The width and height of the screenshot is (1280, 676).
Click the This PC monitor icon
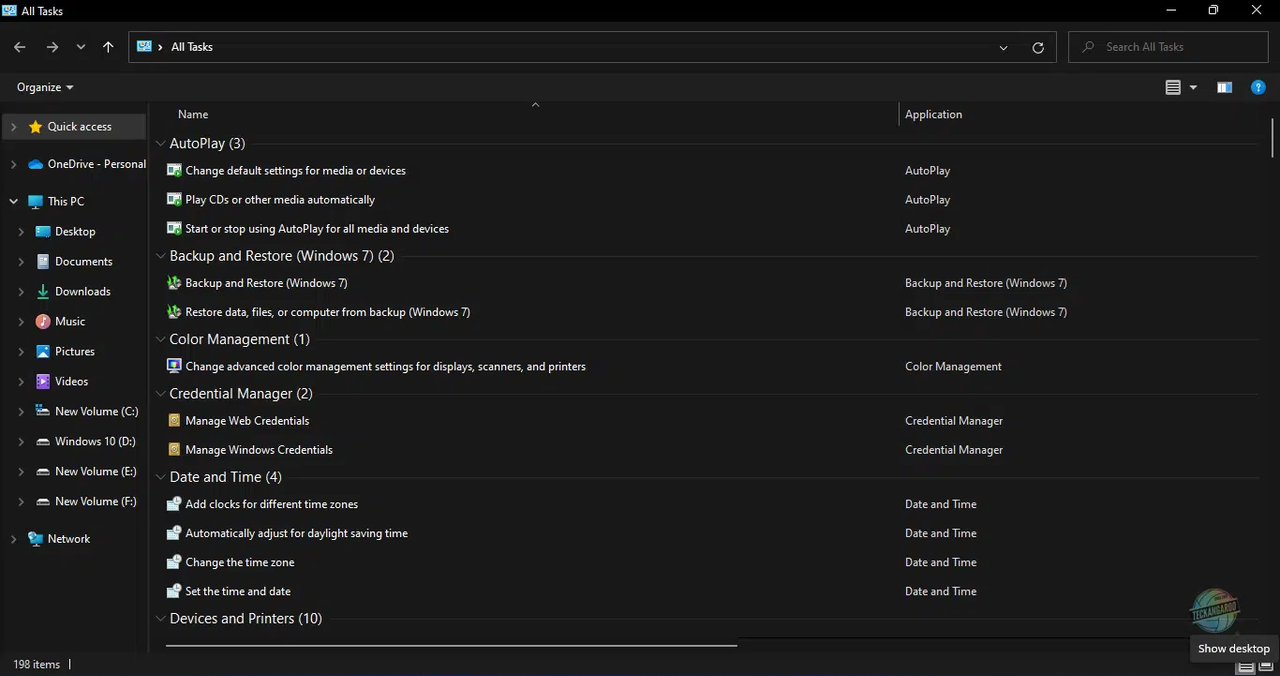(x=36, y=201)
